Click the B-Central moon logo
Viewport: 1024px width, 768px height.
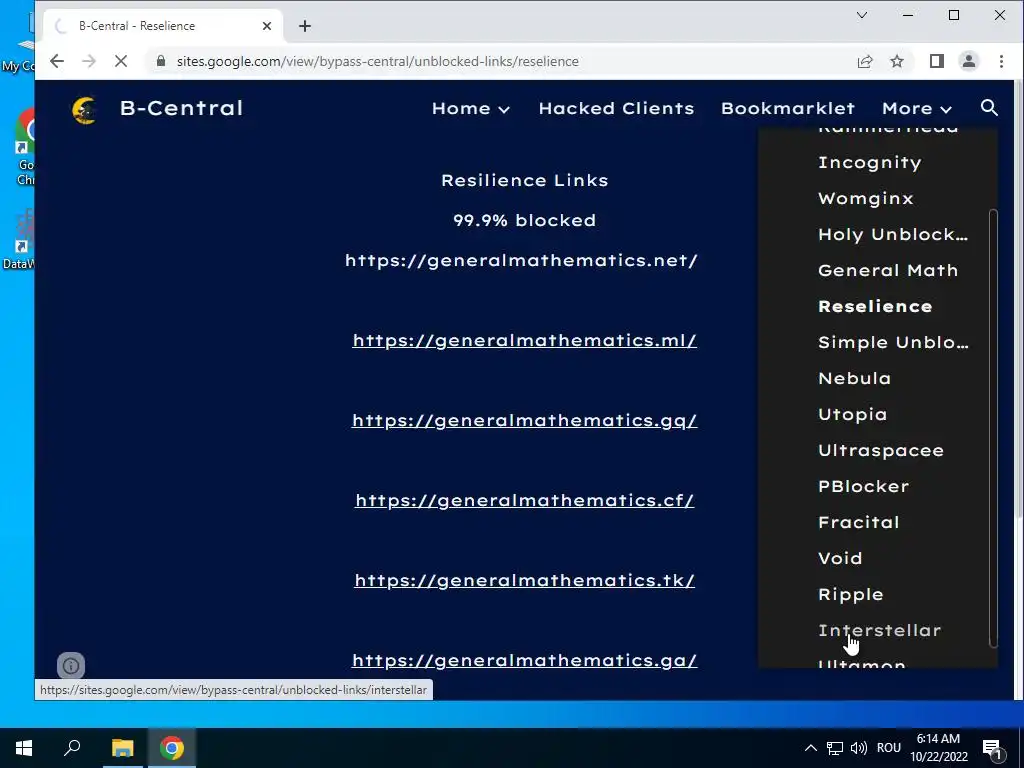point(84,110)
